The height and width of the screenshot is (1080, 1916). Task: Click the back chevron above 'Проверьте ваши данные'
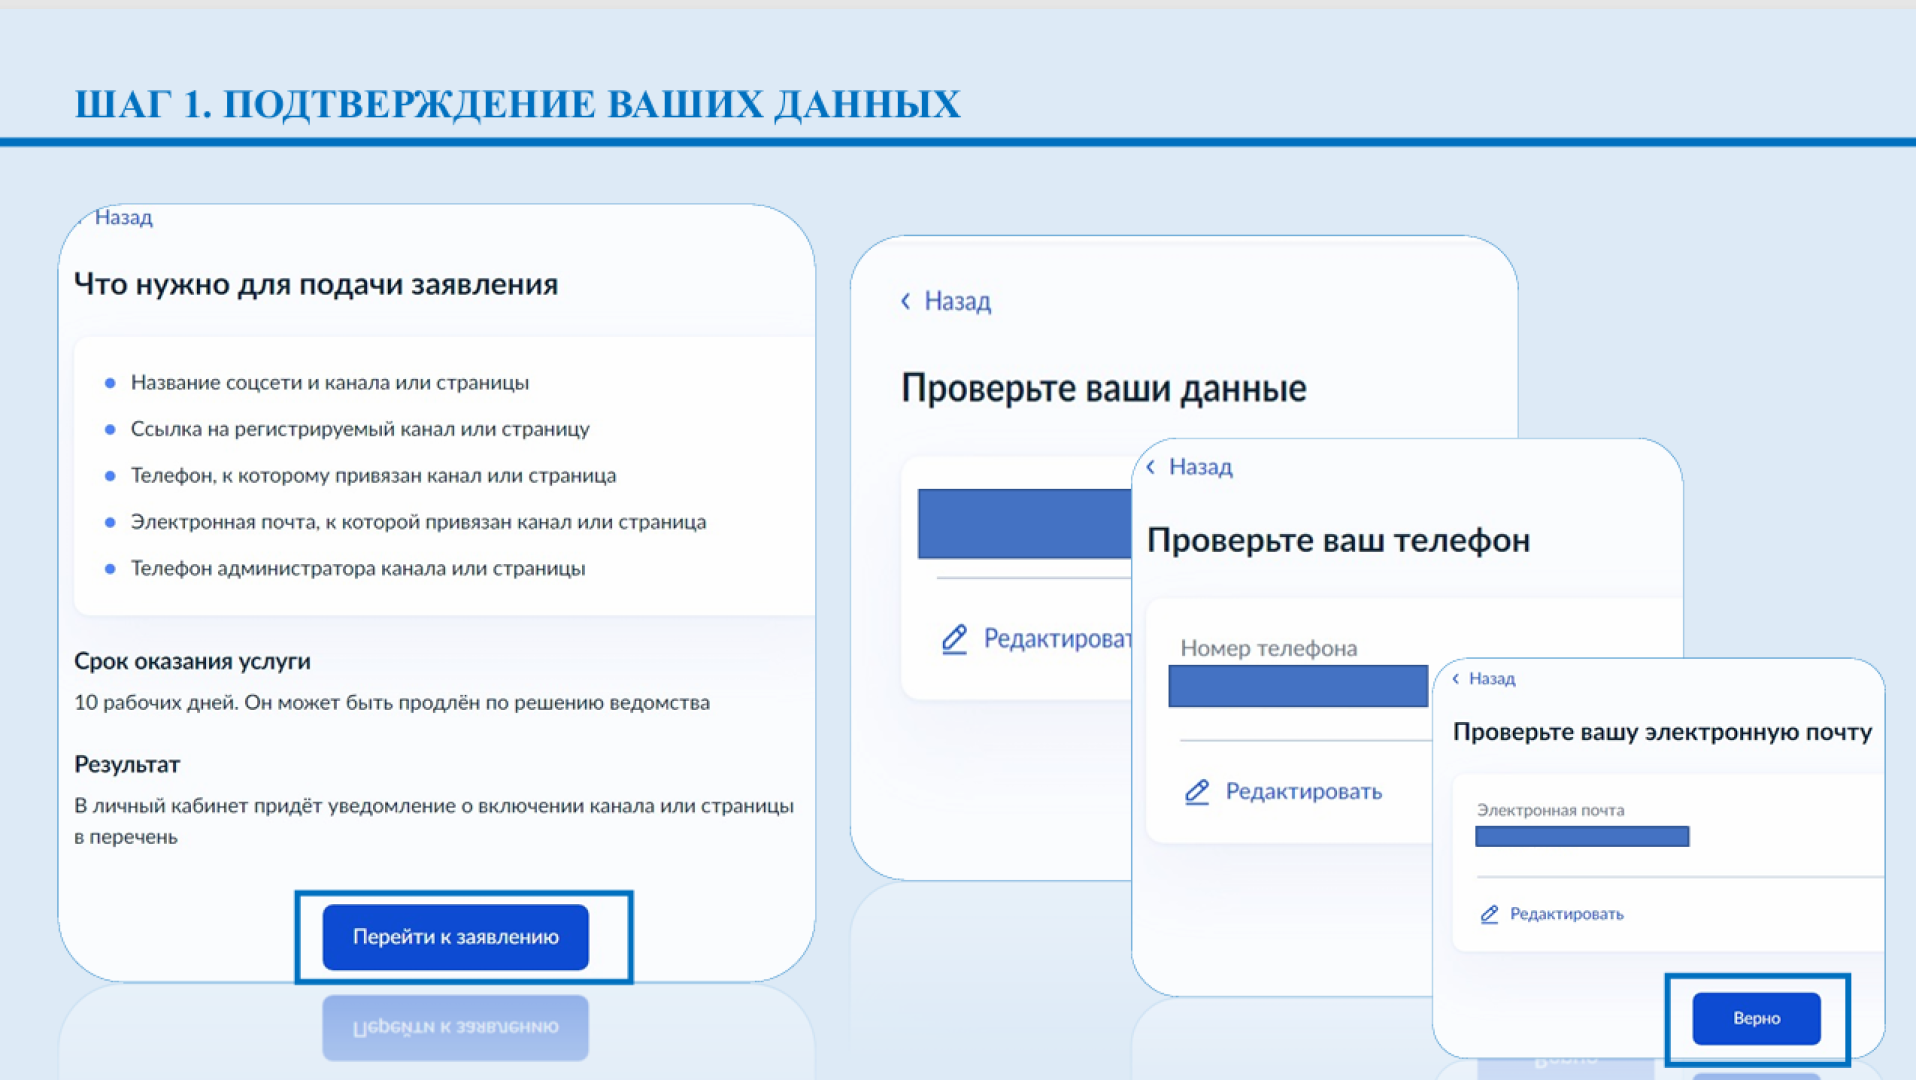[905, 301]
